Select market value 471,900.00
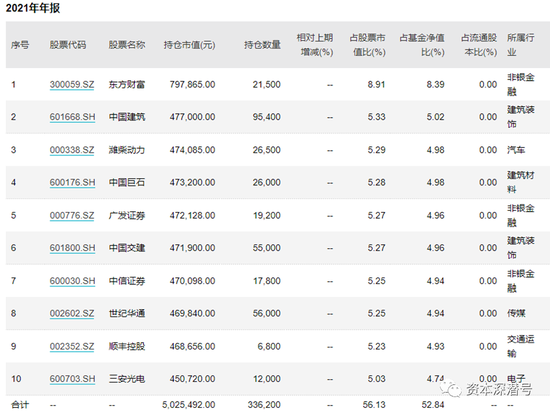This screenshot has width=550, height=413. 193,248
